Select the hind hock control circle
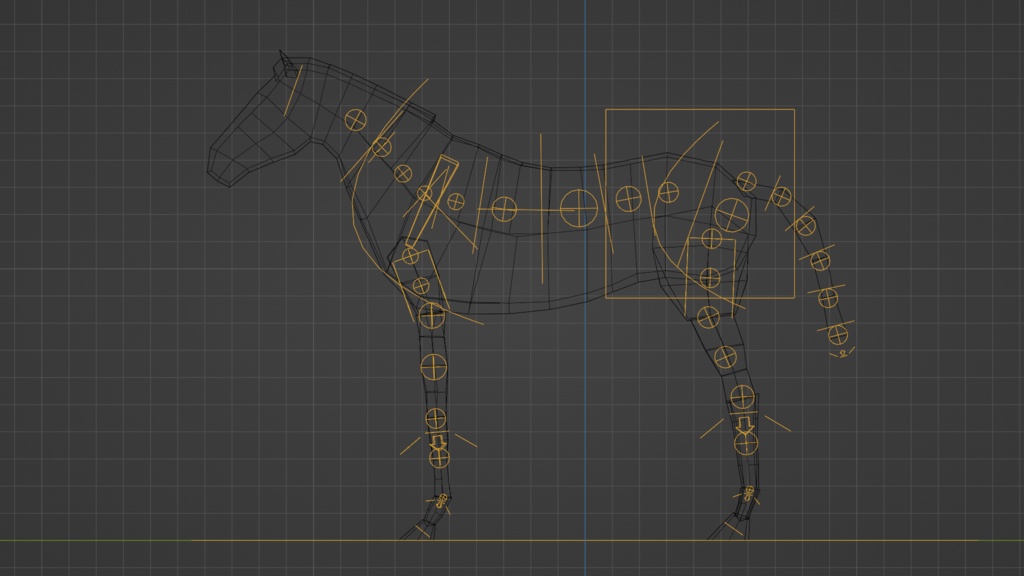The width and height of the screenshot is (1024, 576). click(744, 394)
